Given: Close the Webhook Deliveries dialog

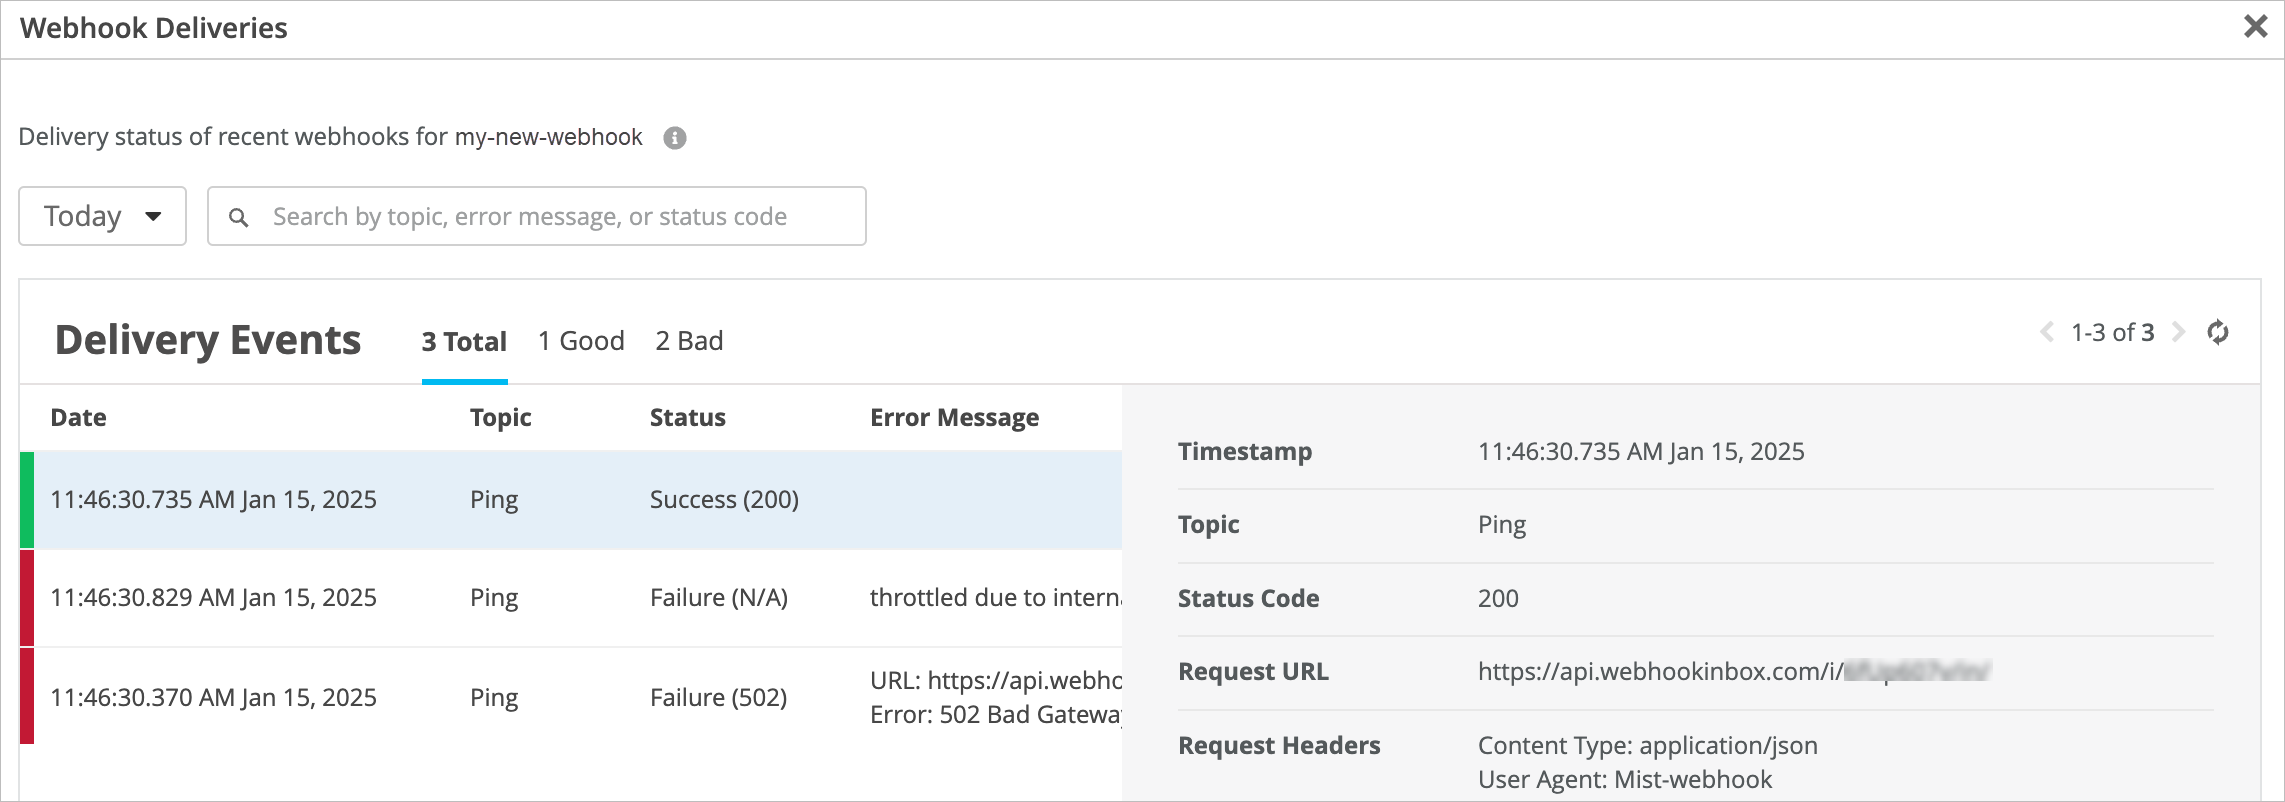Looking at the screenshot, I should click(x=2255, y=27).
